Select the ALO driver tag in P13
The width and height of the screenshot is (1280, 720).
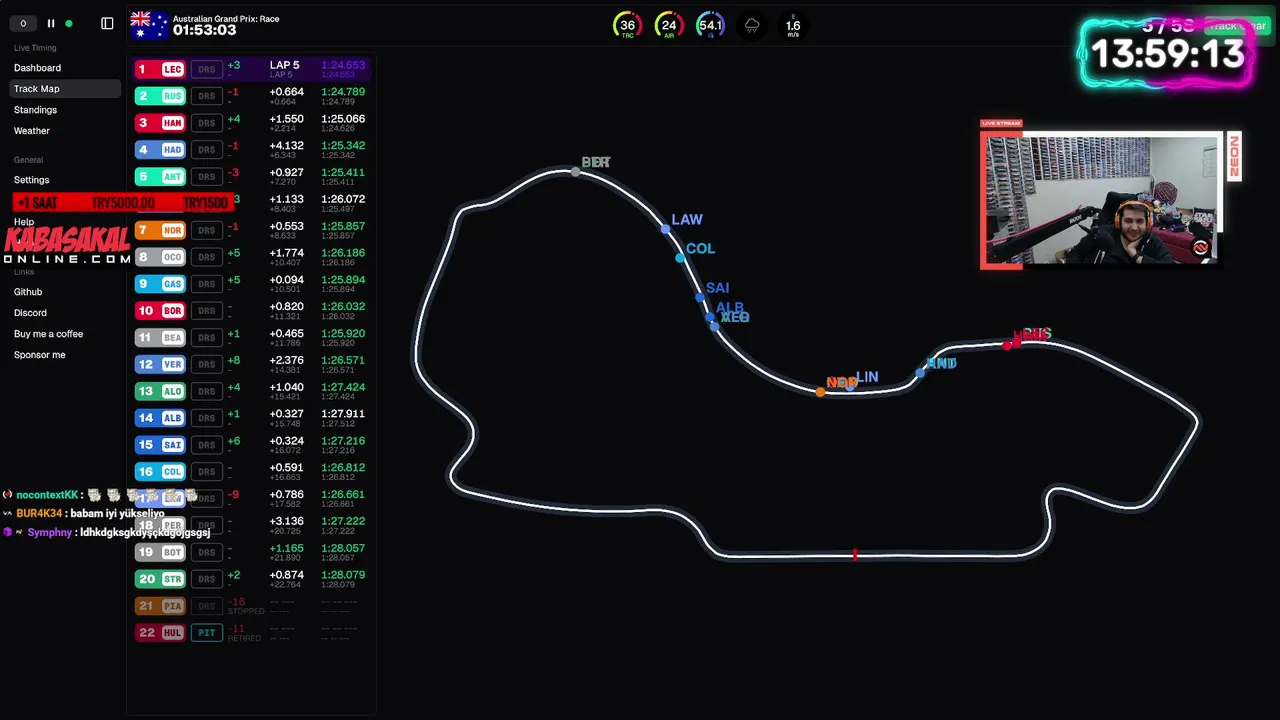[x=160, y=391]
